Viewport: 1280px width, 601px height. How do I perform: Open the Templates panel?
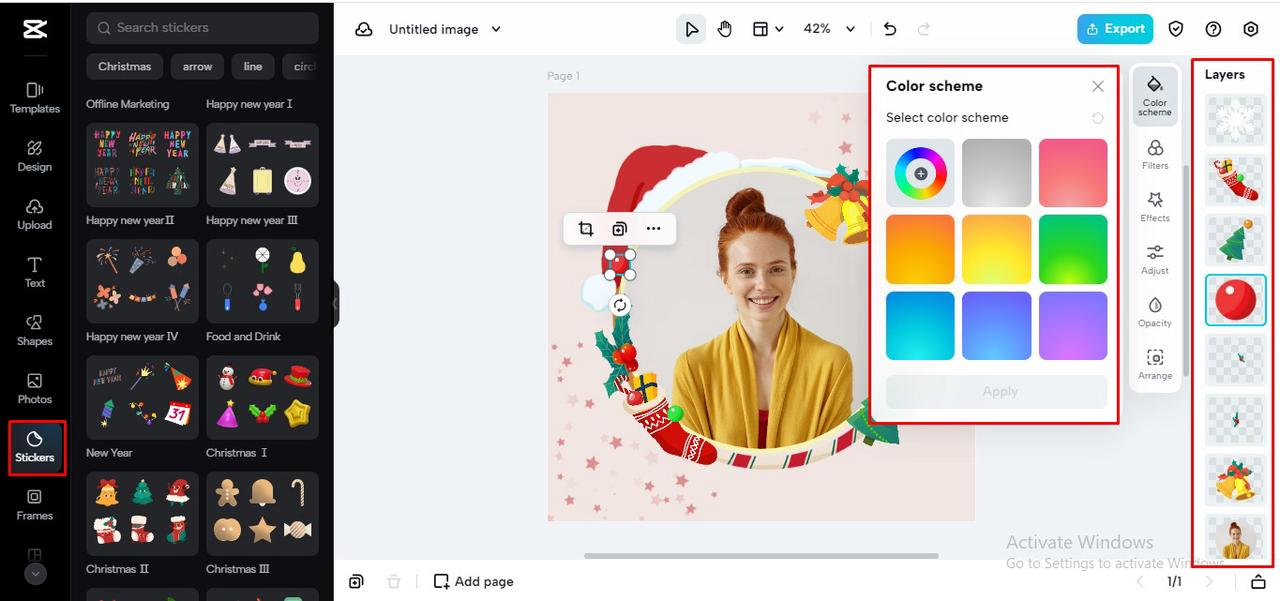(x=35, y=97)
